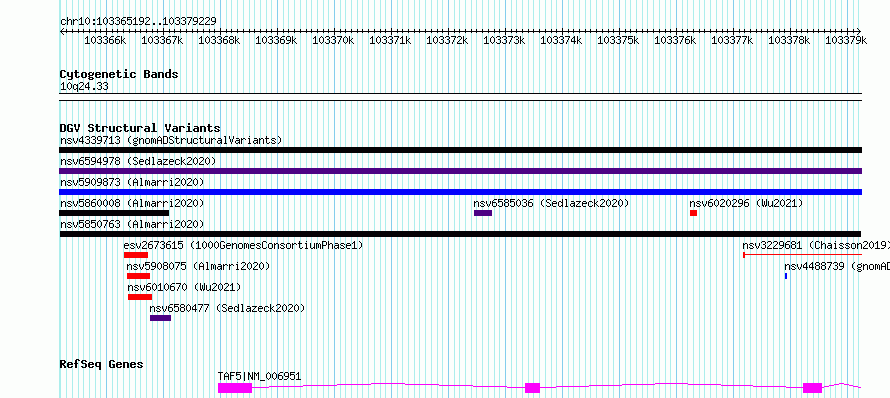
Task: Click the RefSeq Genes track heading
Action: click(x=102, y=364)
